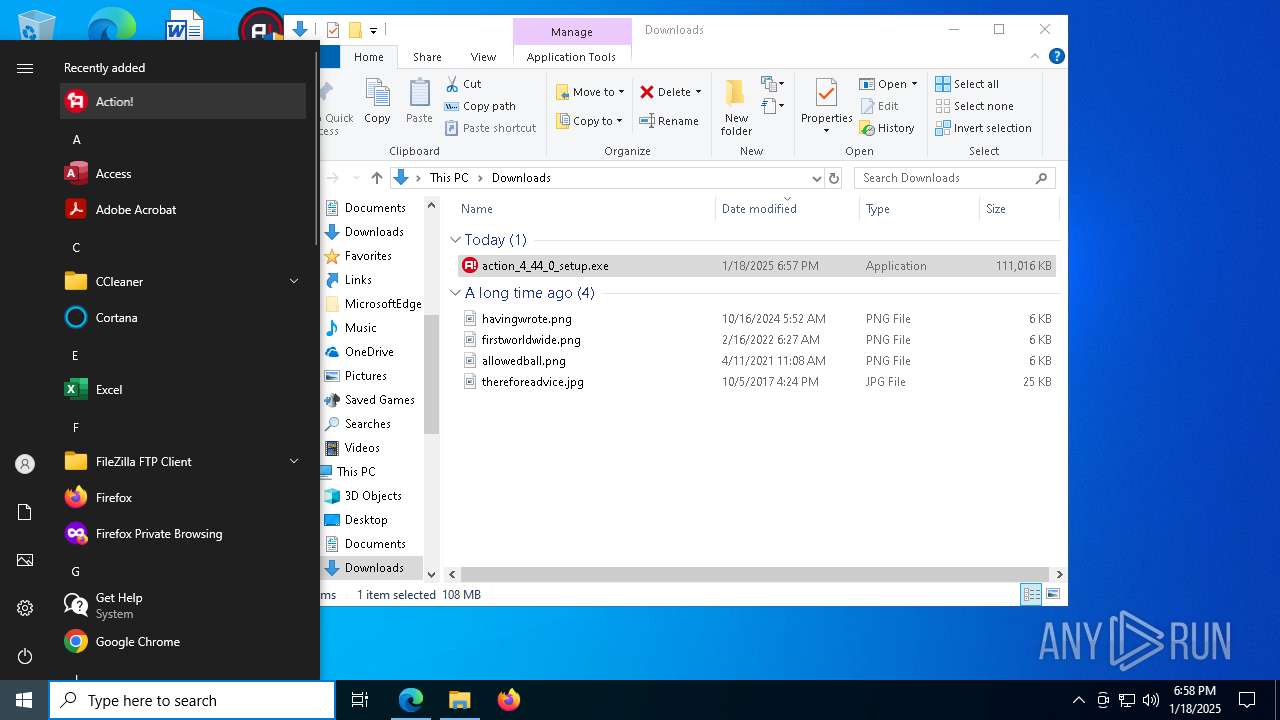Open Properties in the ribbon
The width and height of the screenshot is (1280, 720).
click(826, 107)
